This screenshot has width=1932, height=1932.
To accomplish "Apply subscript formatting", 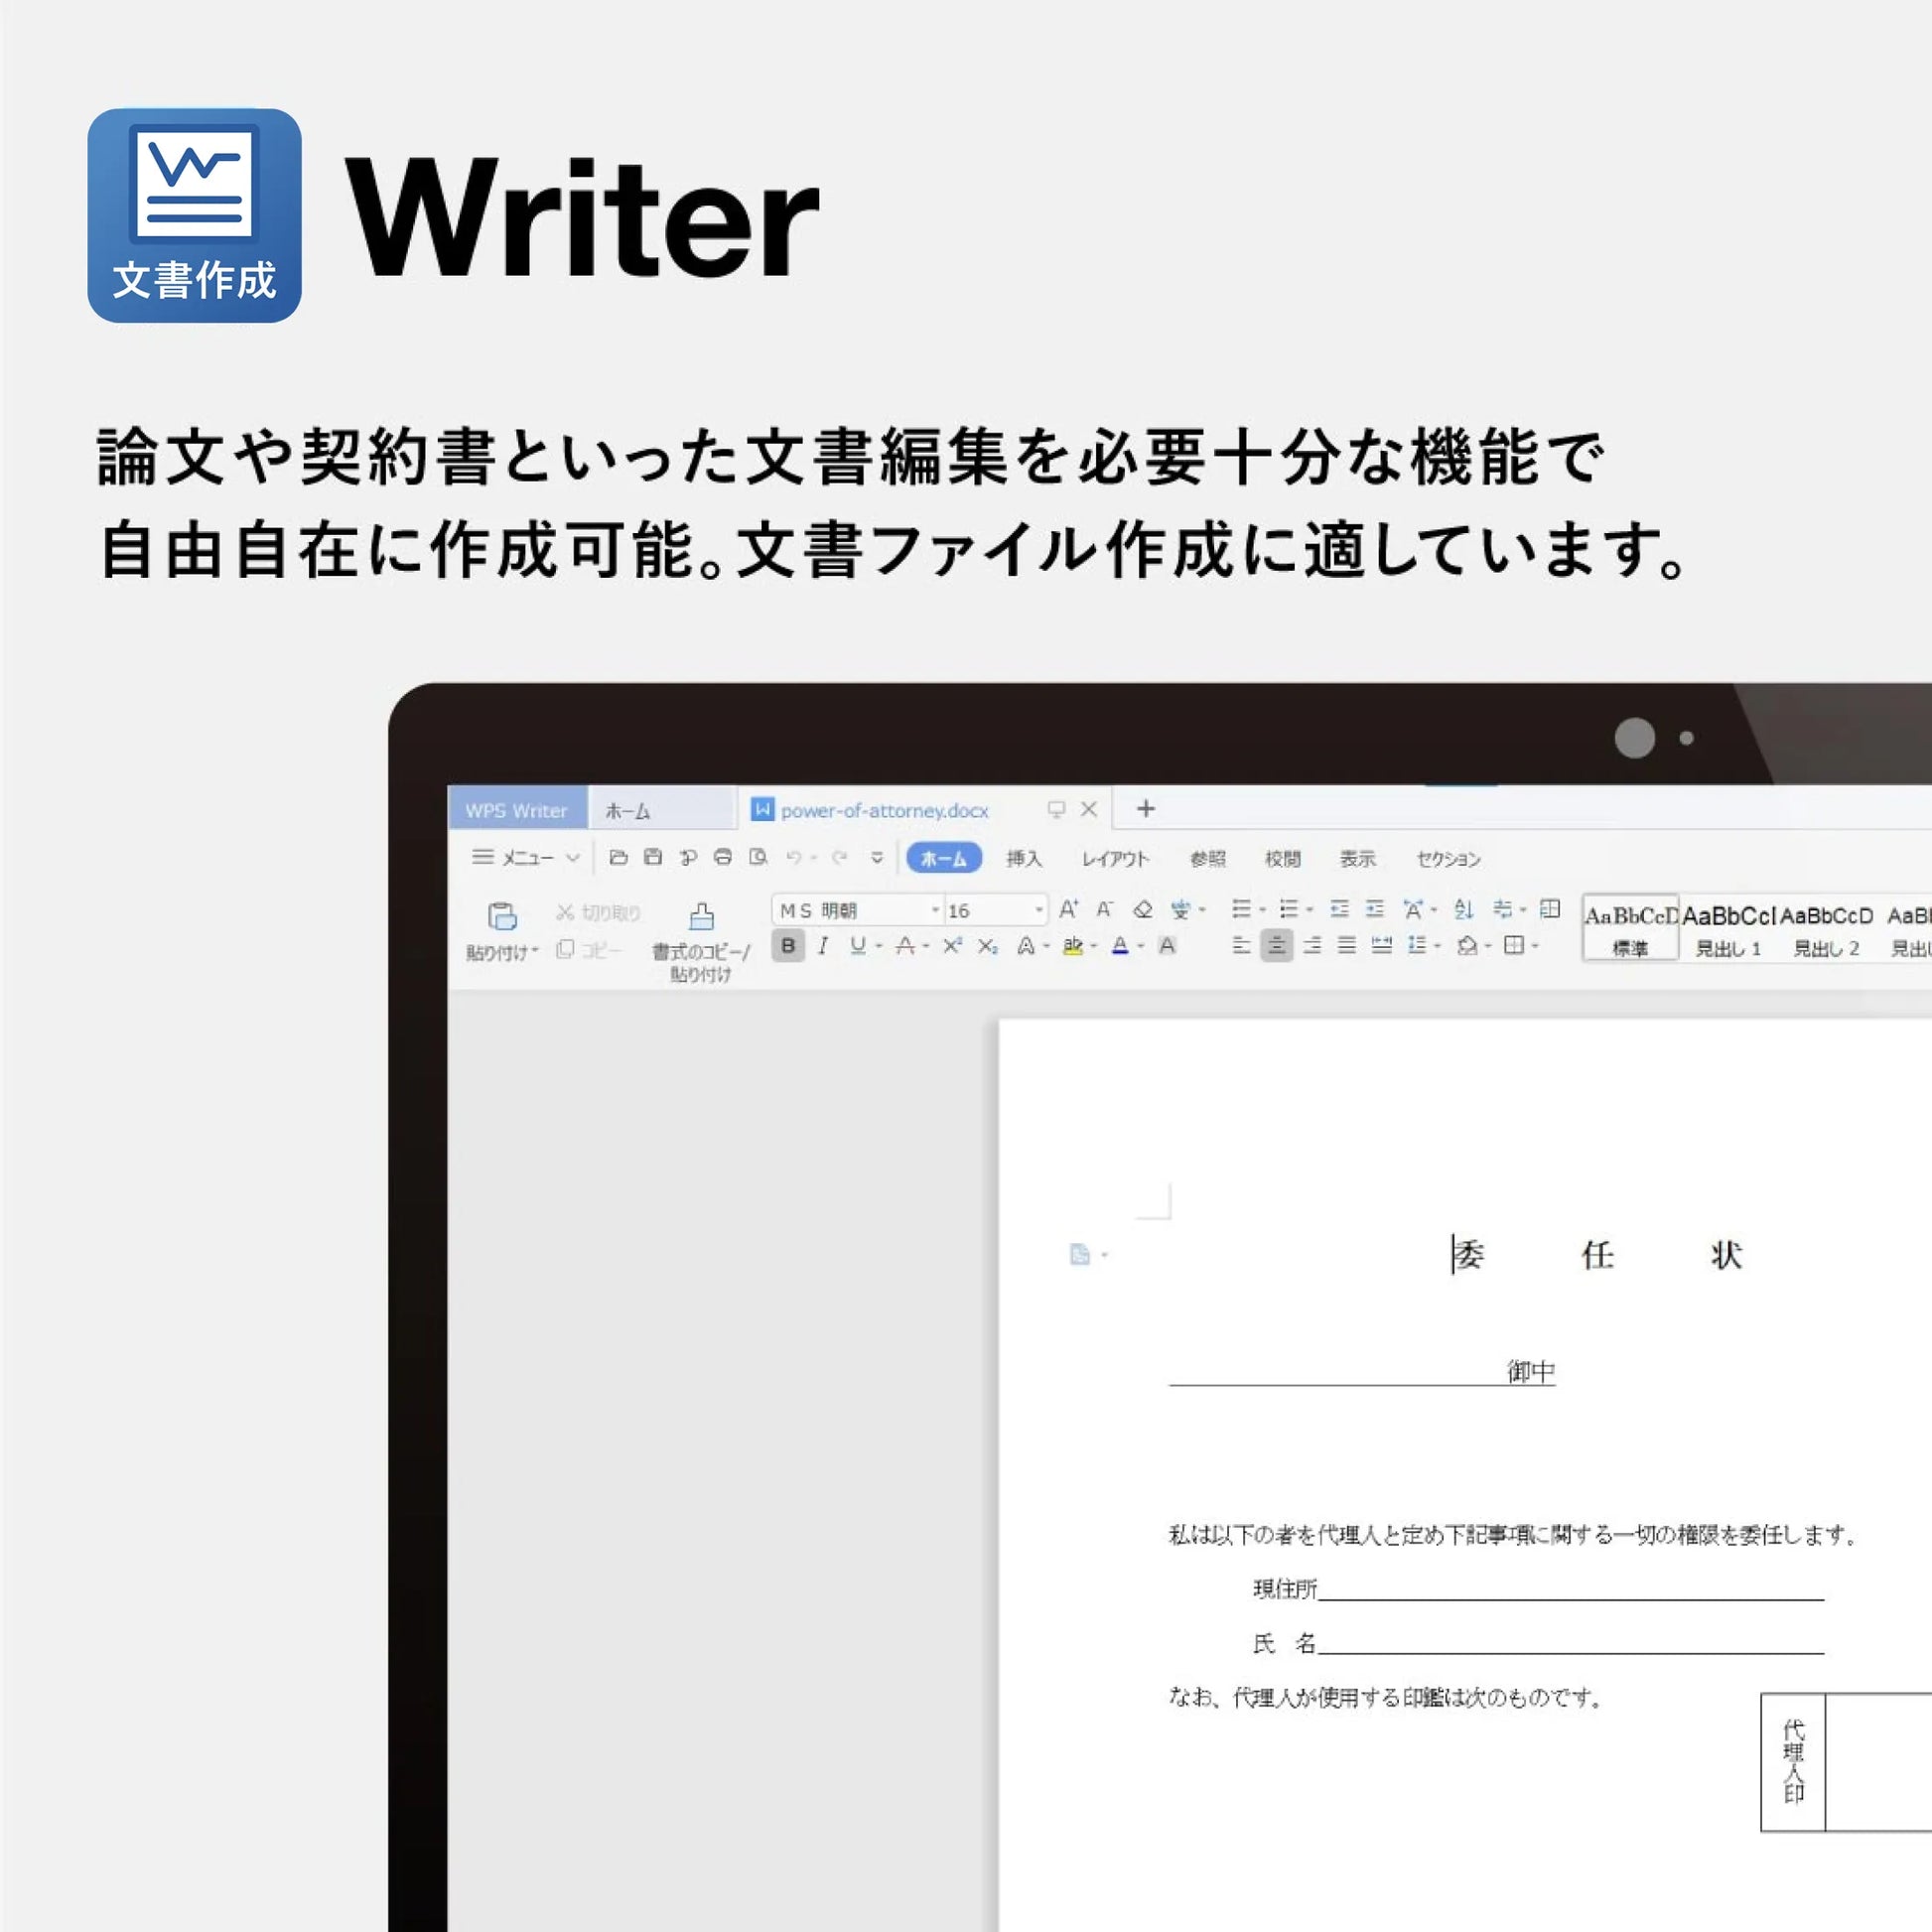I will [x=988, y=946].
